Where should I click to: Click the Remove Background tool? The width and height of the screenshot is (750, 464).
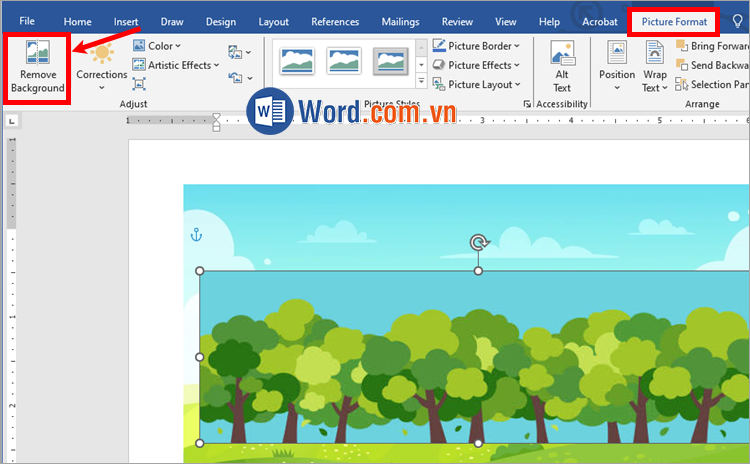37,67
